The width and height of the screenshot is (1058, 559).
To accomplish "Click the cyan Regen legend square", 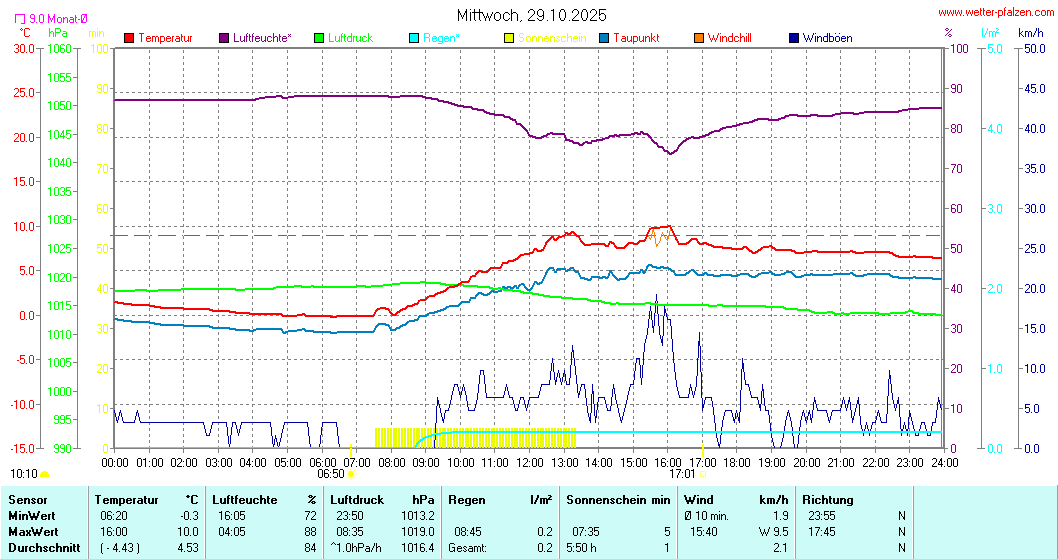I will pos(414,38).
